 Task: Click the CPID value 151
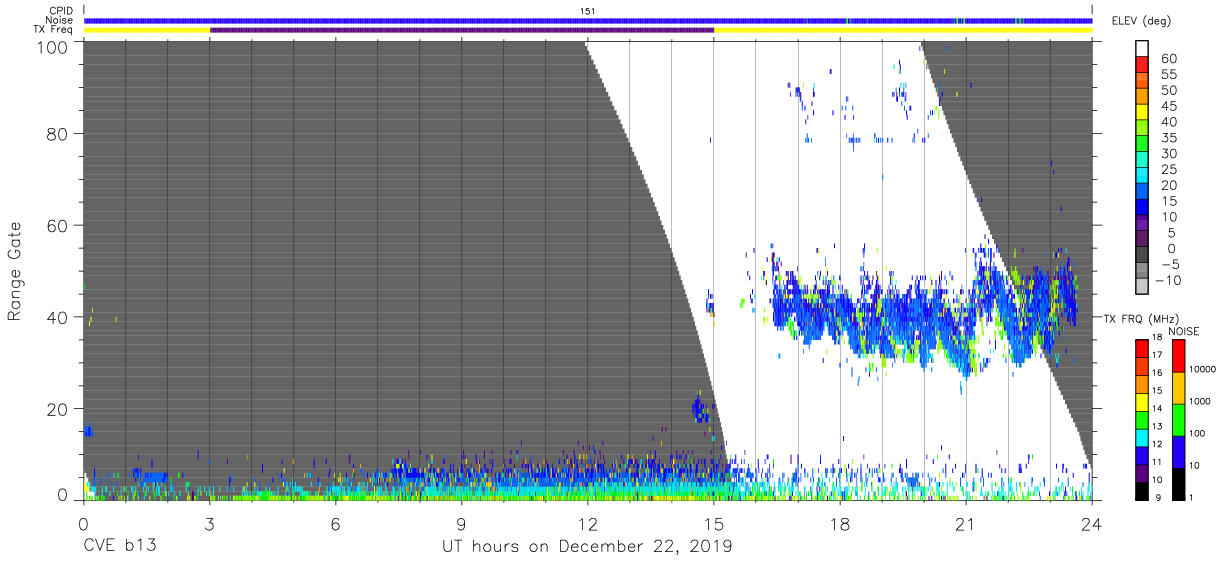point(588,11)
